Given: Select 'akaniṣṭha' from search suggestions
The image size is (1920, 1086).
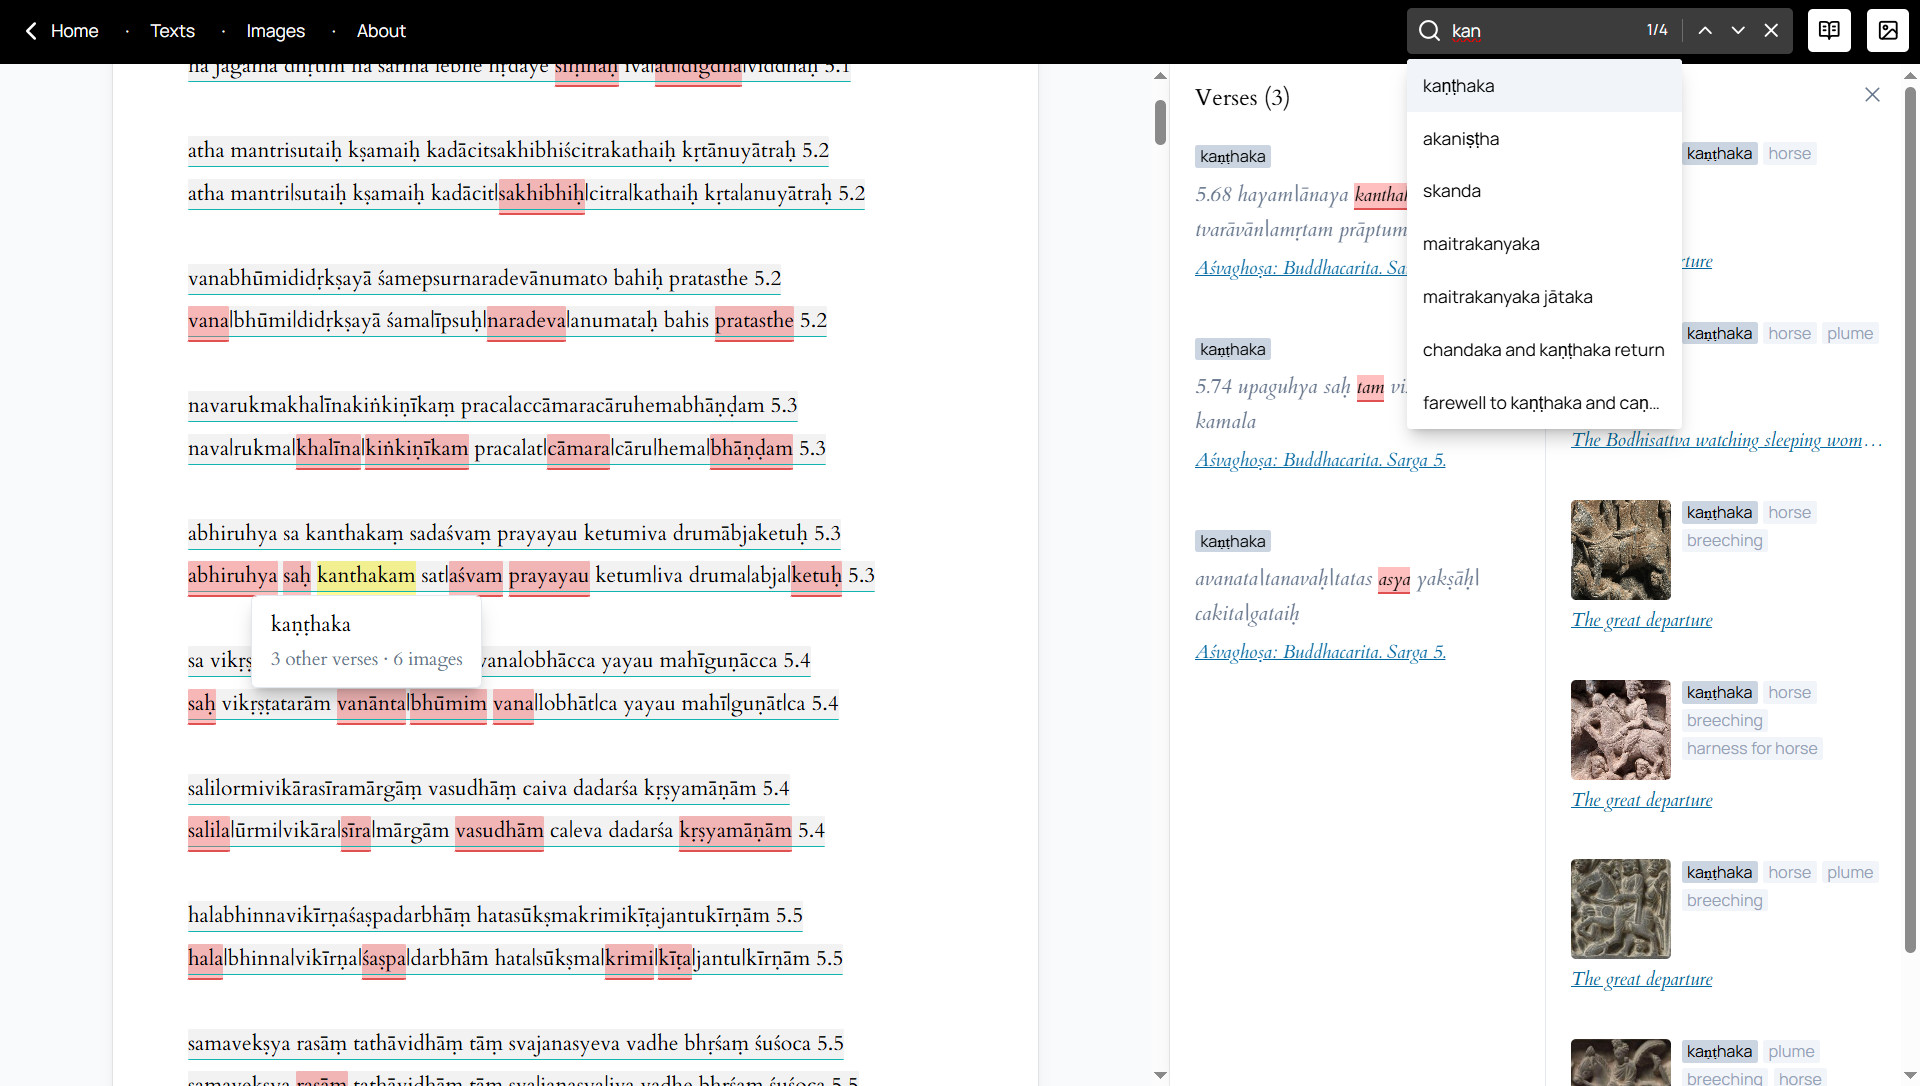Looking at the screenshot, I should click(x=1460, y=139).
